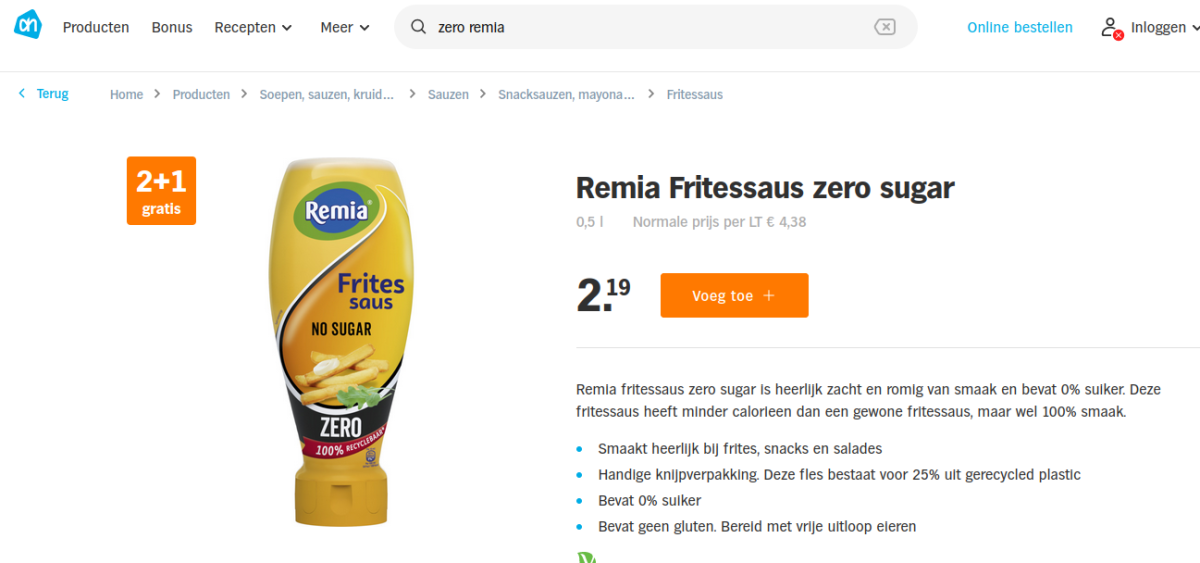Expand the Recepten dropdown menu
Viewport: 1200px width, 563px height.
tap(253, 27)
